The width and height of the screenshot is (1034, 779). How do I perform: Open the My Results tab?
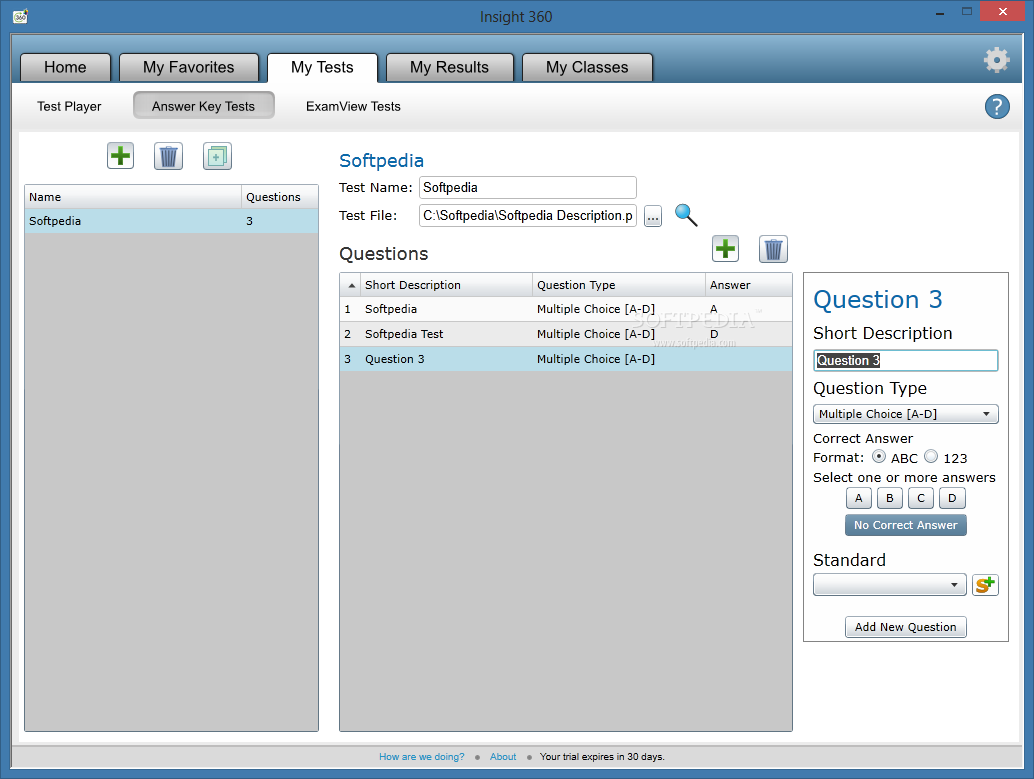[450, 67]
